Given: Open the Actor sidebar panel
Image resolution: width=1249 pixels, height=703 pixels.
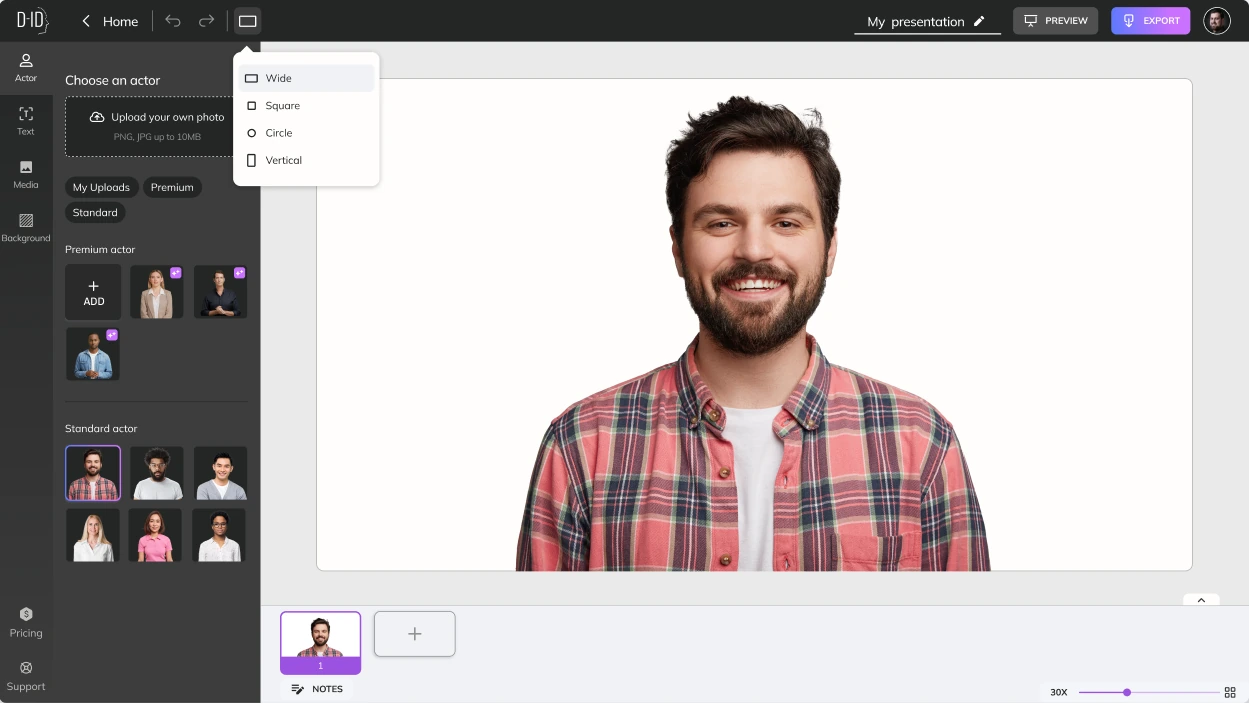Looking at the screenshot, I should coord(26,68).
